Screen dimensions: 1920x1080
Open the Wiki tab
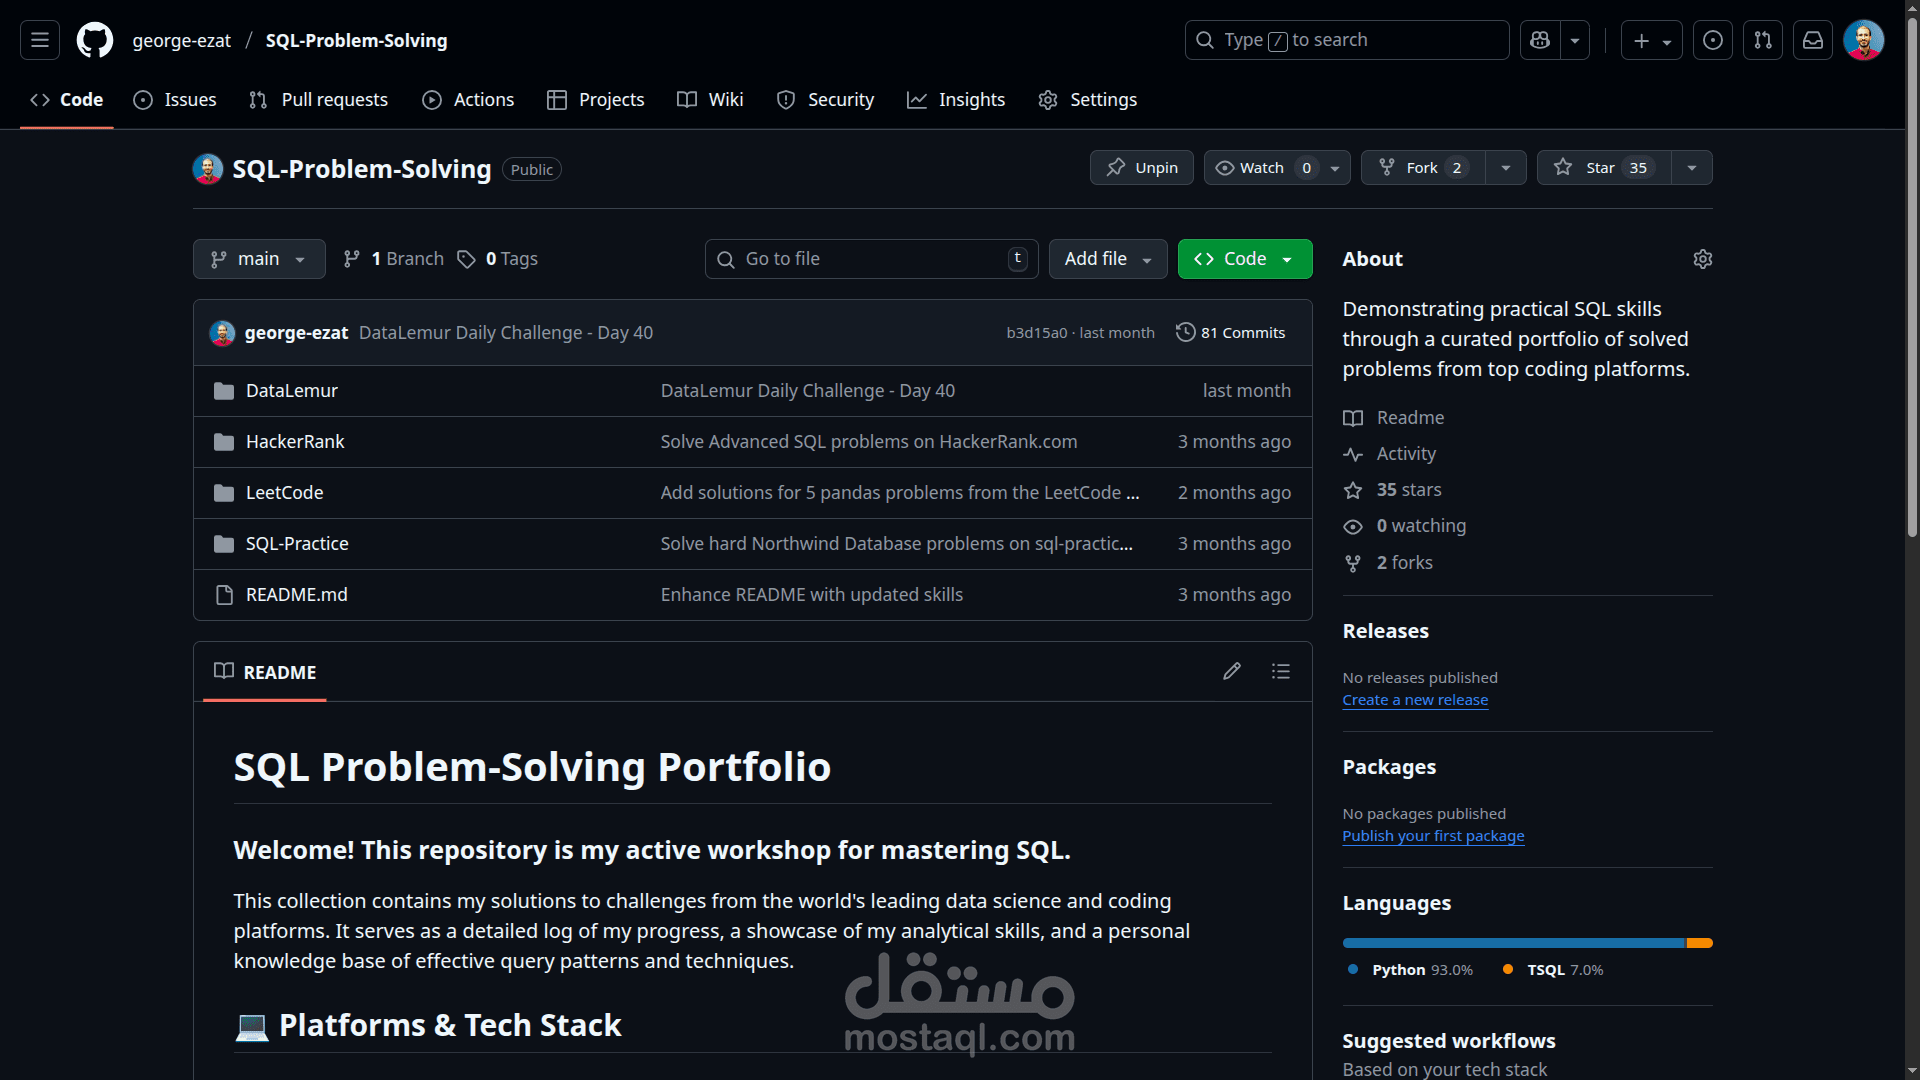(710, 100)
